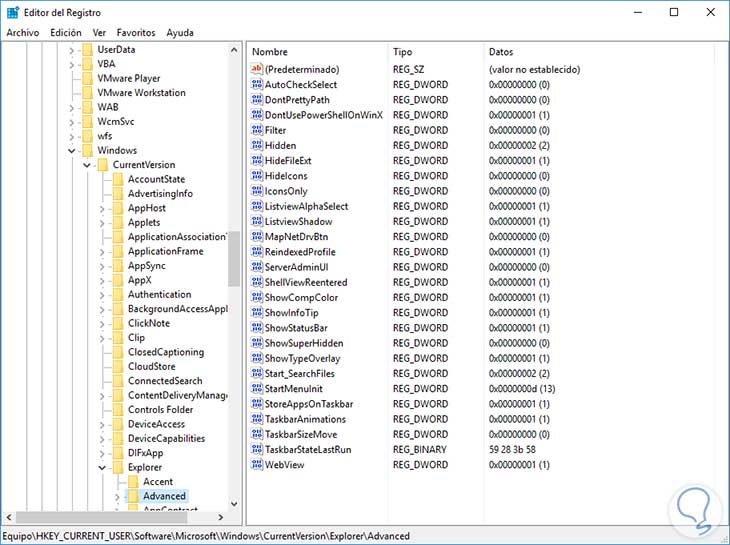The image size is (730, 545).
Task: Click the tree horizontal scroll right arrow
Action: 221,517
